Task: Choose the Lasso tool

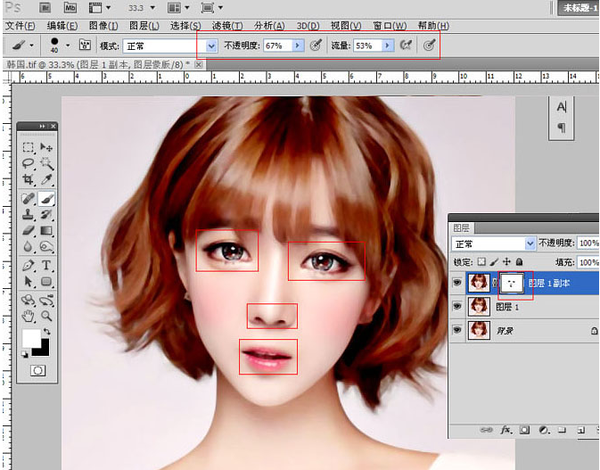Action: 29,164
